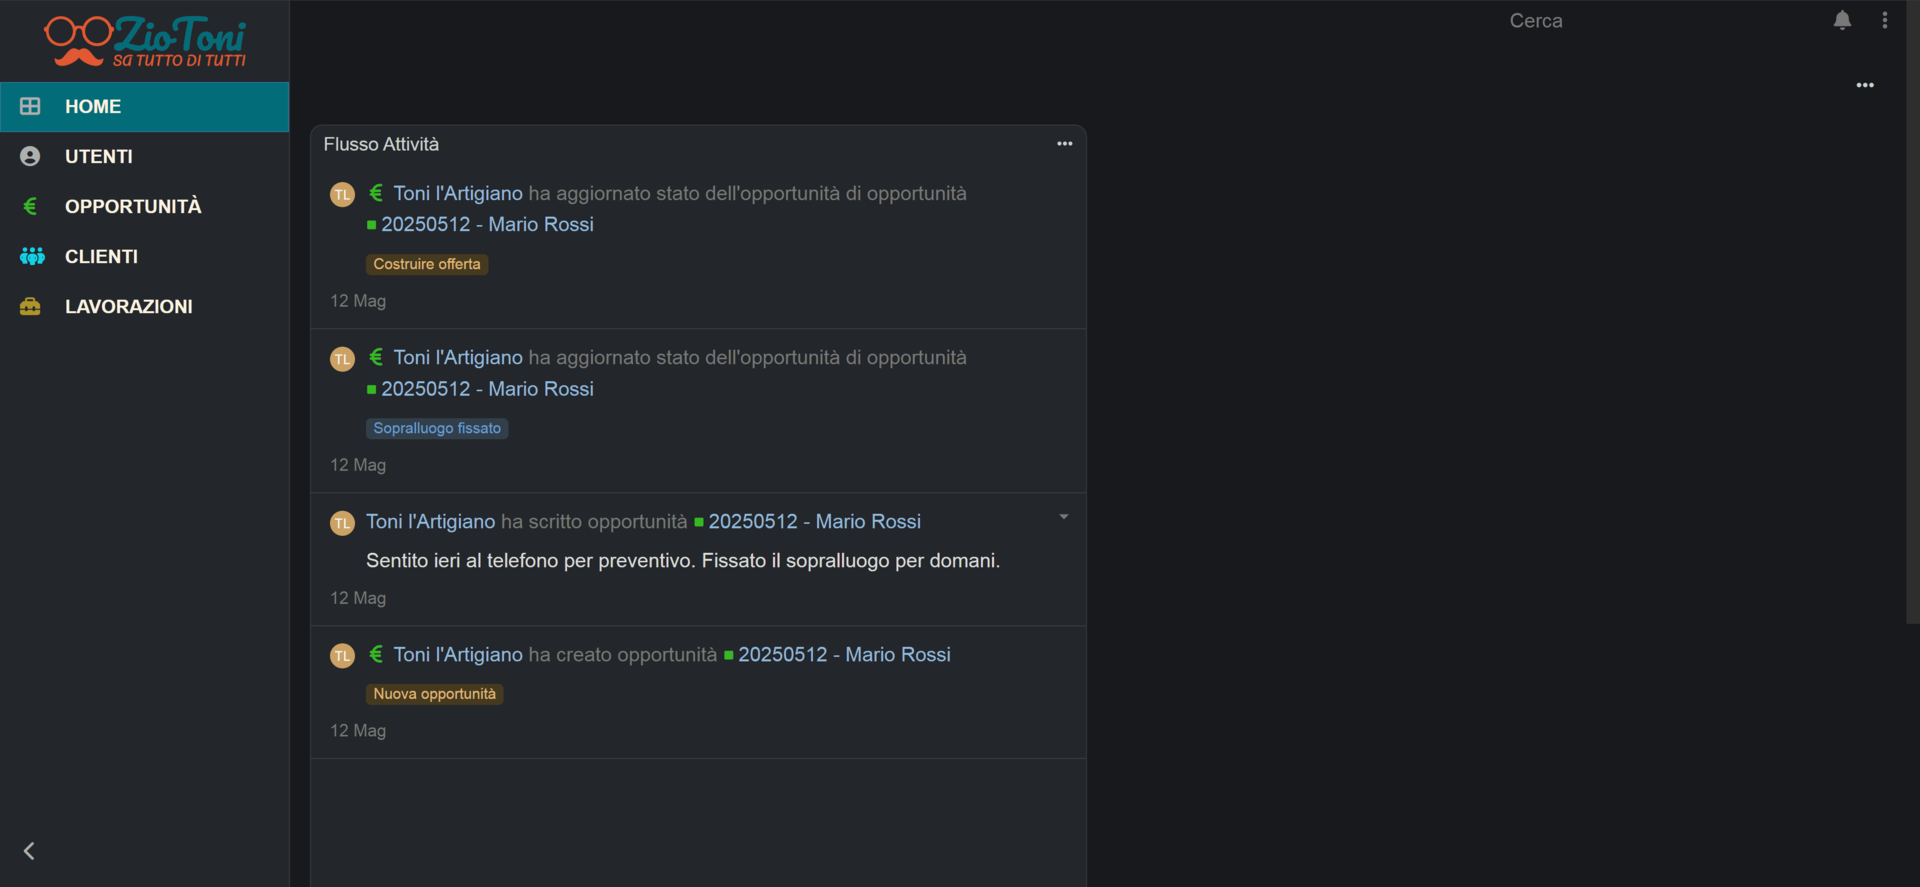Click the Lavorazioni toolbox icon
Image resolution: width=1920 pixels, height=887 pixels.
click(x=30, y=306)
